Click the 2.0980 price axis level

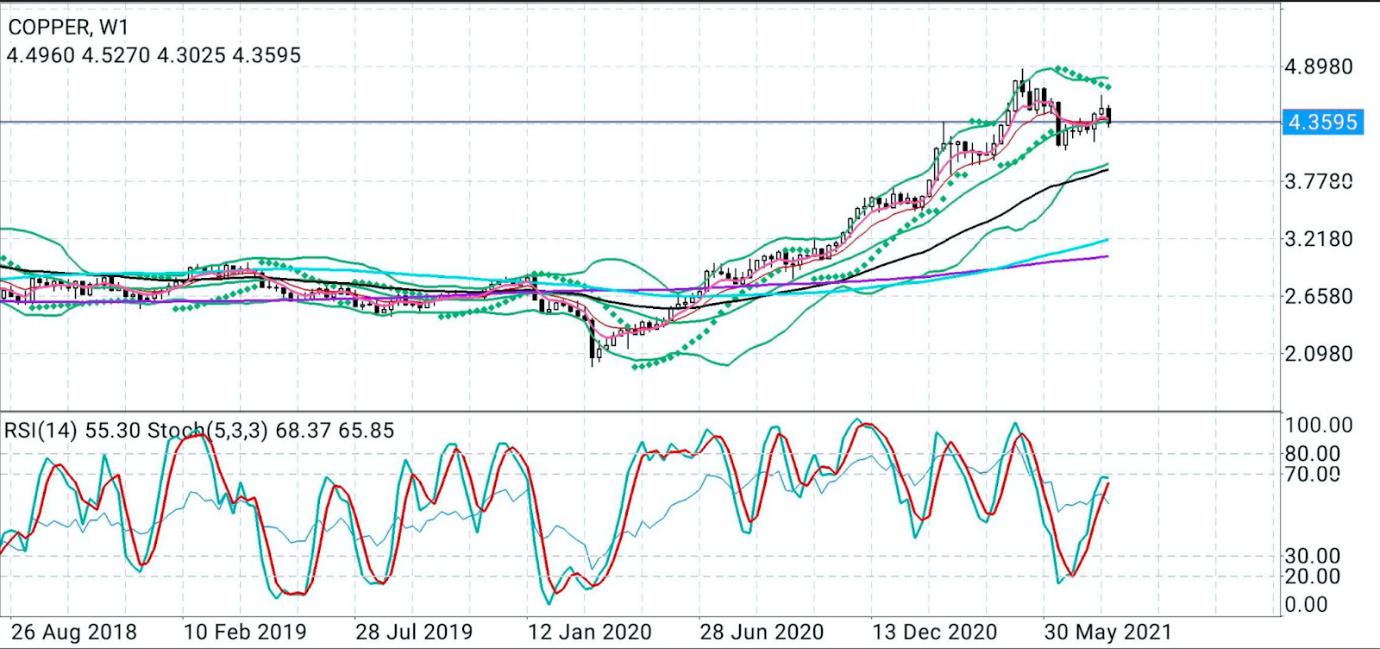click(x=1321, y=353)
